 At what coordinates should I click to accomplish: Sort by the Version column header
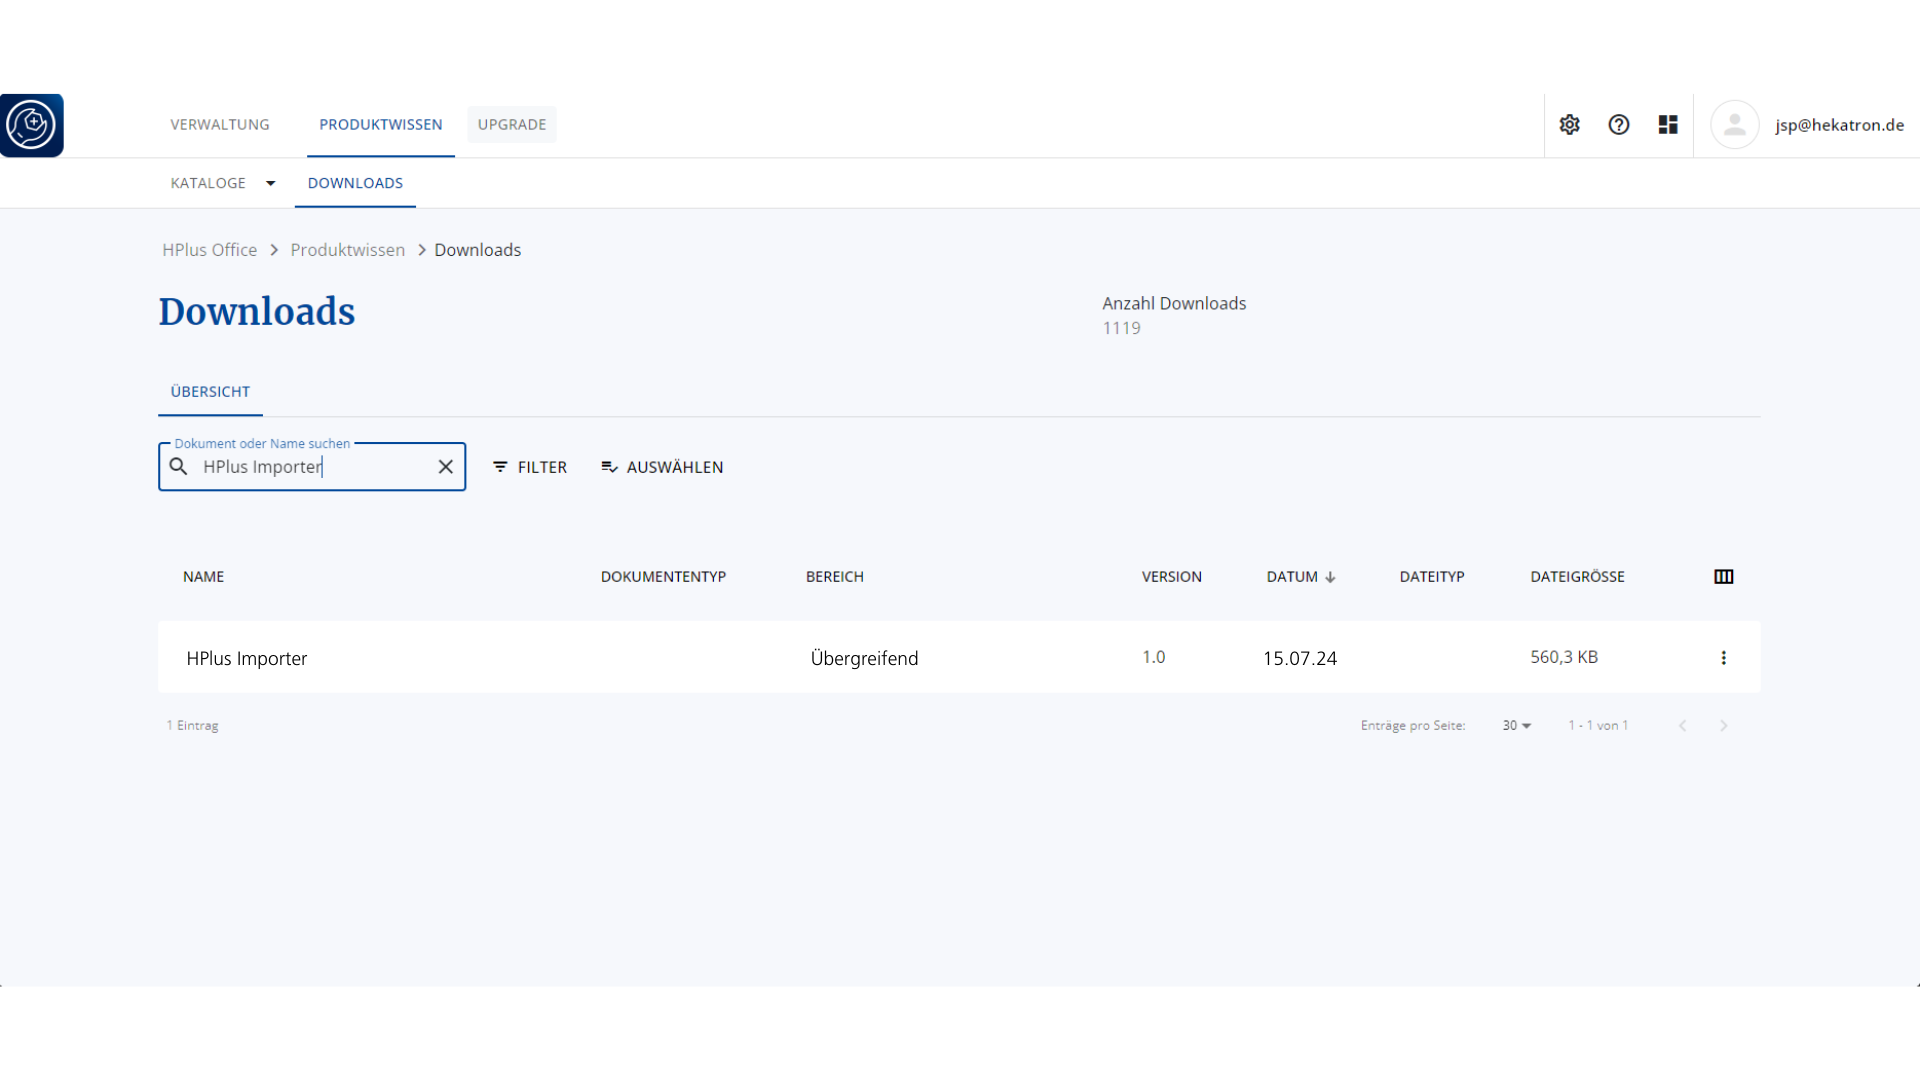[1172, 577]
